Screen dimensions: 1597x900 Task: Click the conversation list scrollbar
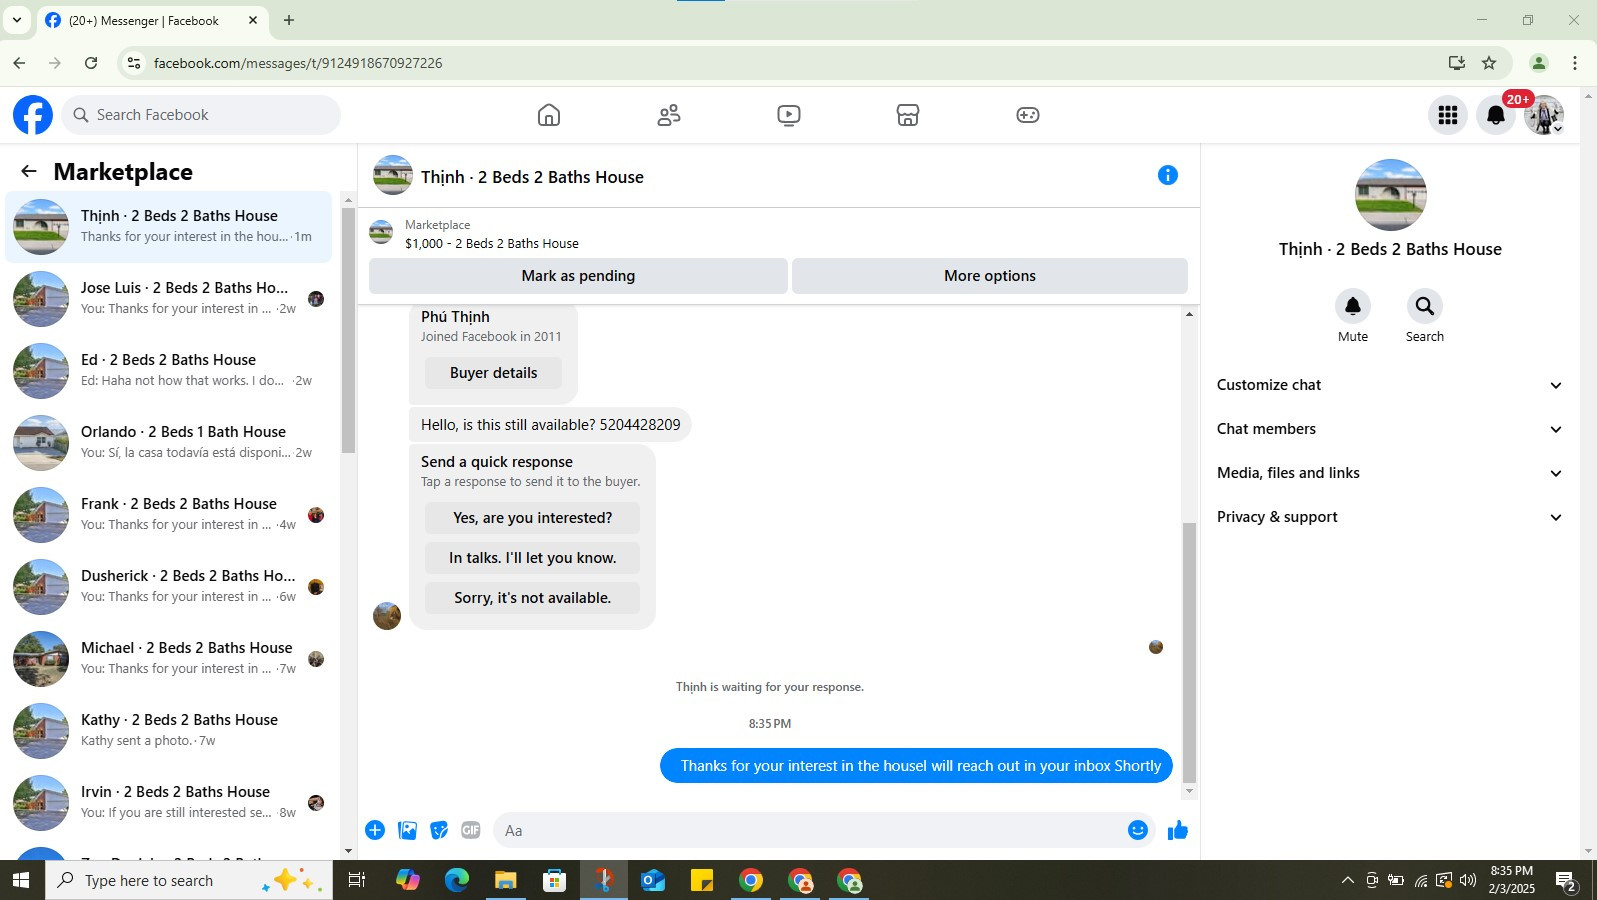point(348,330)
